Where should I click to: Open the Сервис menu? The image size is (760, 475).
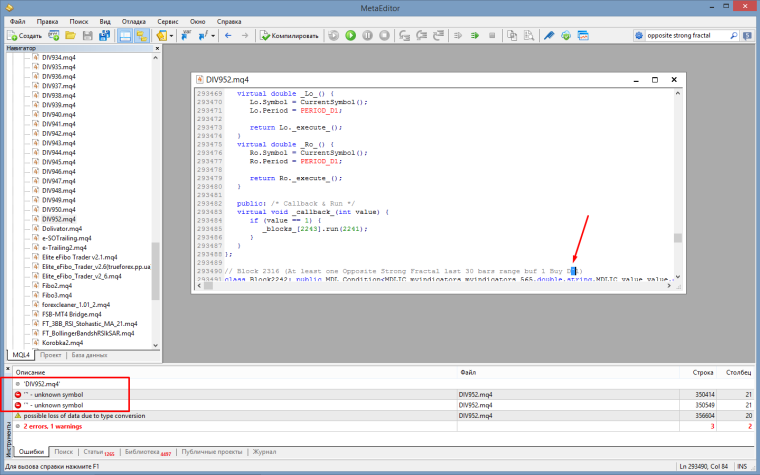pyautogui.click(x=168, y=21)
